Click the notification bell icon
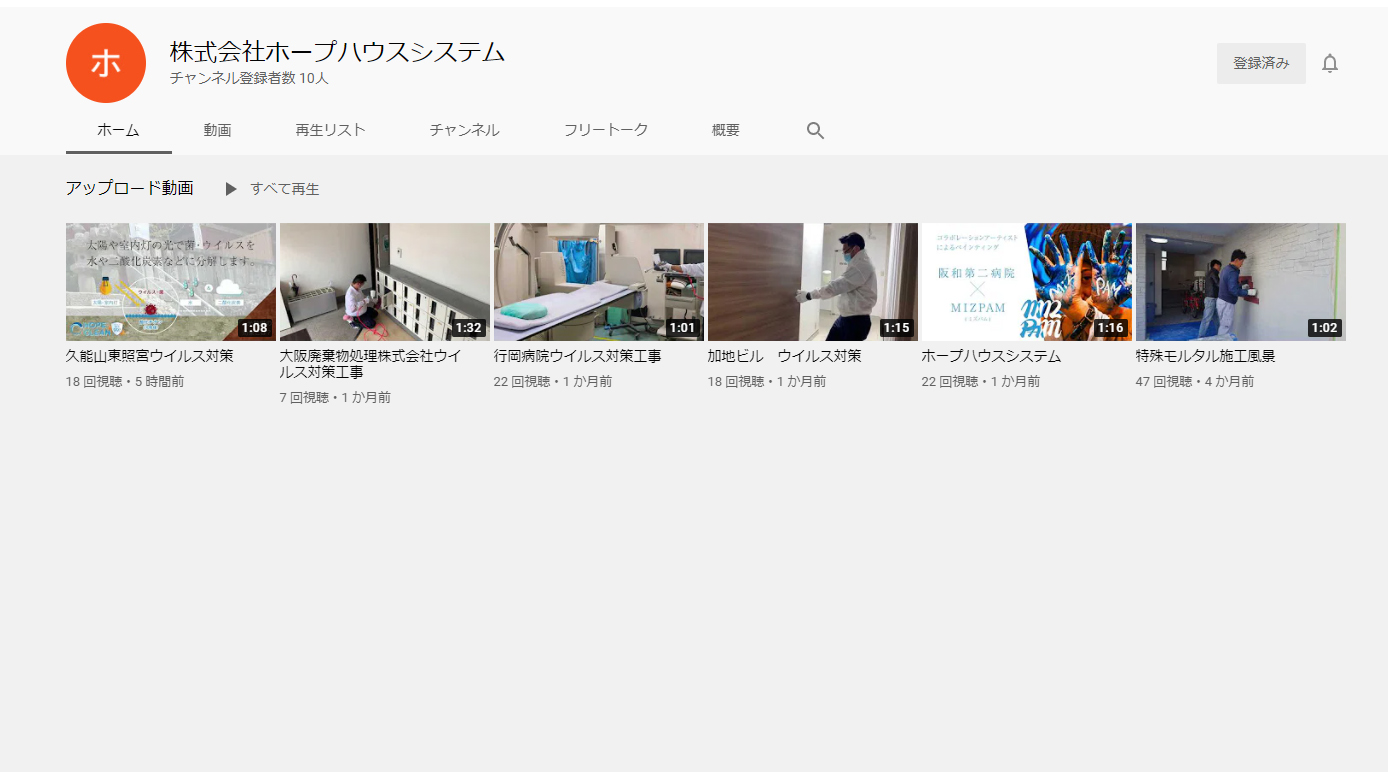1388x772 pixels. point(1329,64)
